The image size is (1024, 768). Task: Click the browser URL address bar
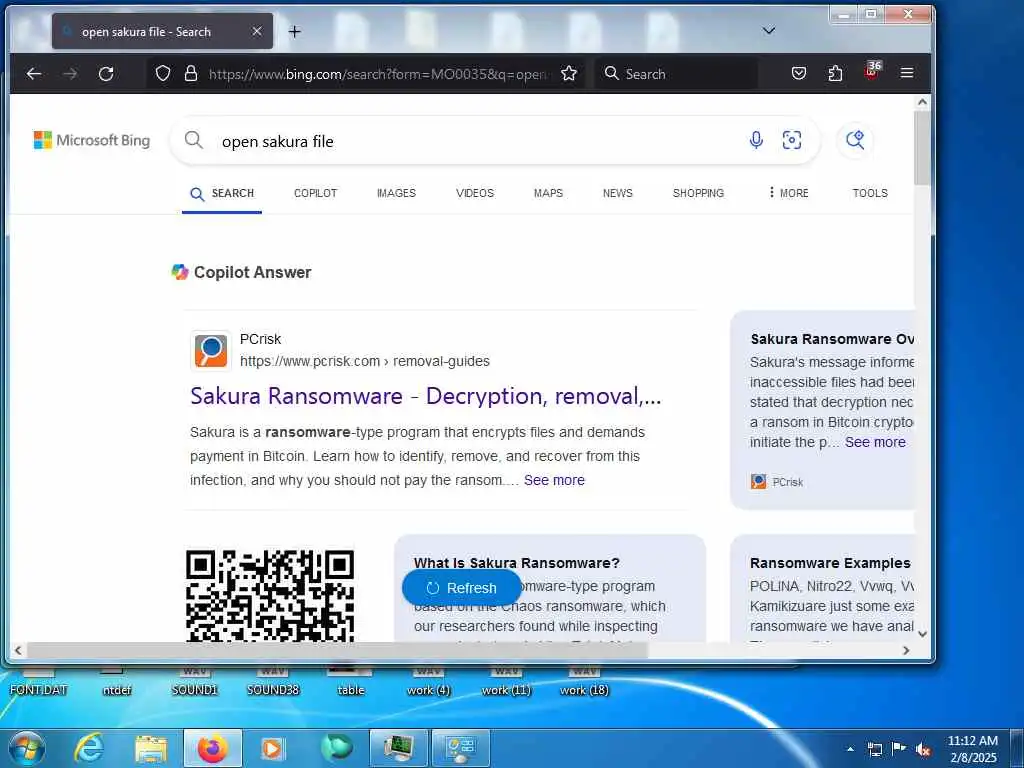click(379, 74)
